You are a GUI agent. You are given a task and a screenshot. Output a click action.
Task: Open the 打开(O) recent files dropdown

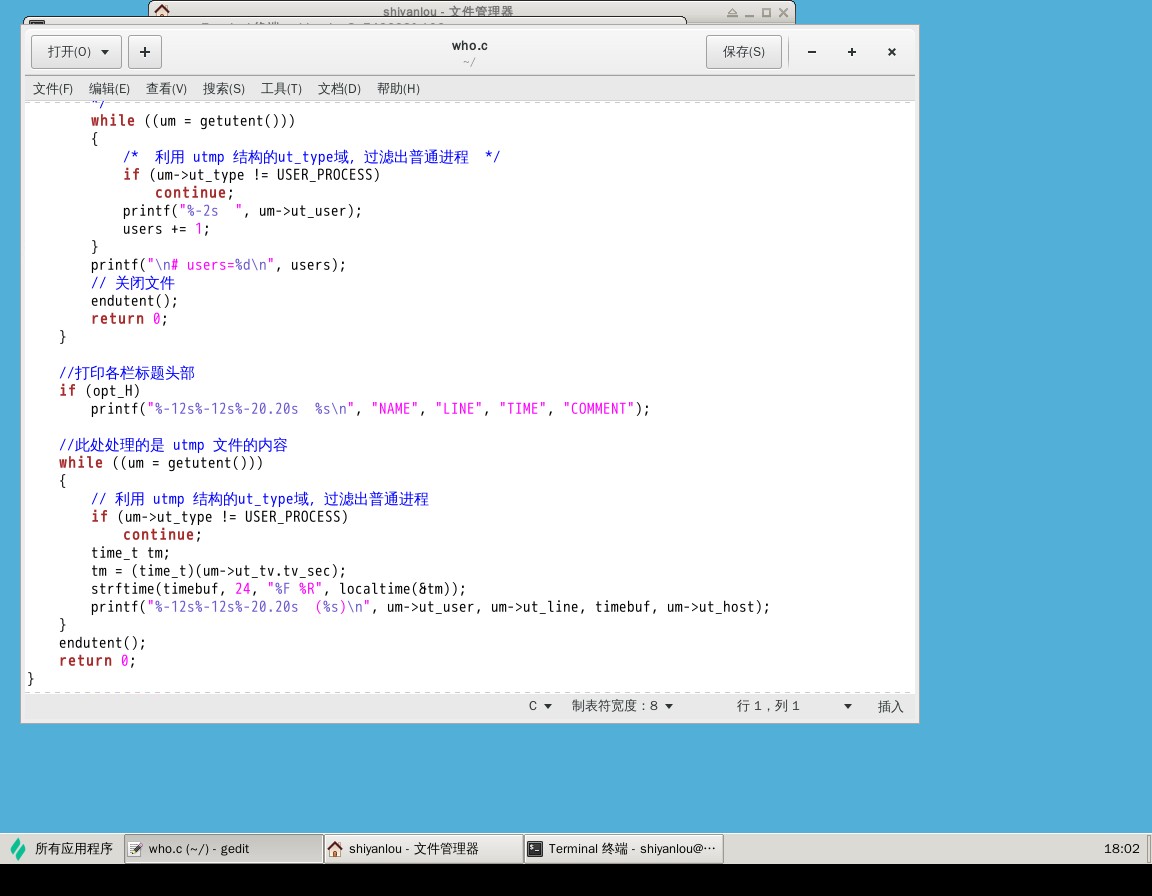point(76,51)
